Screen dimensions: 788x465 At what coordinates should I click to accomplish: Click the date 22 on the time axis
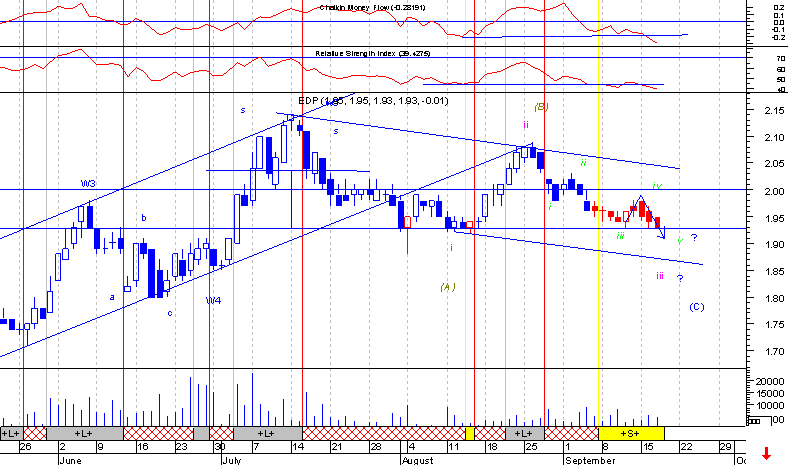686,447
